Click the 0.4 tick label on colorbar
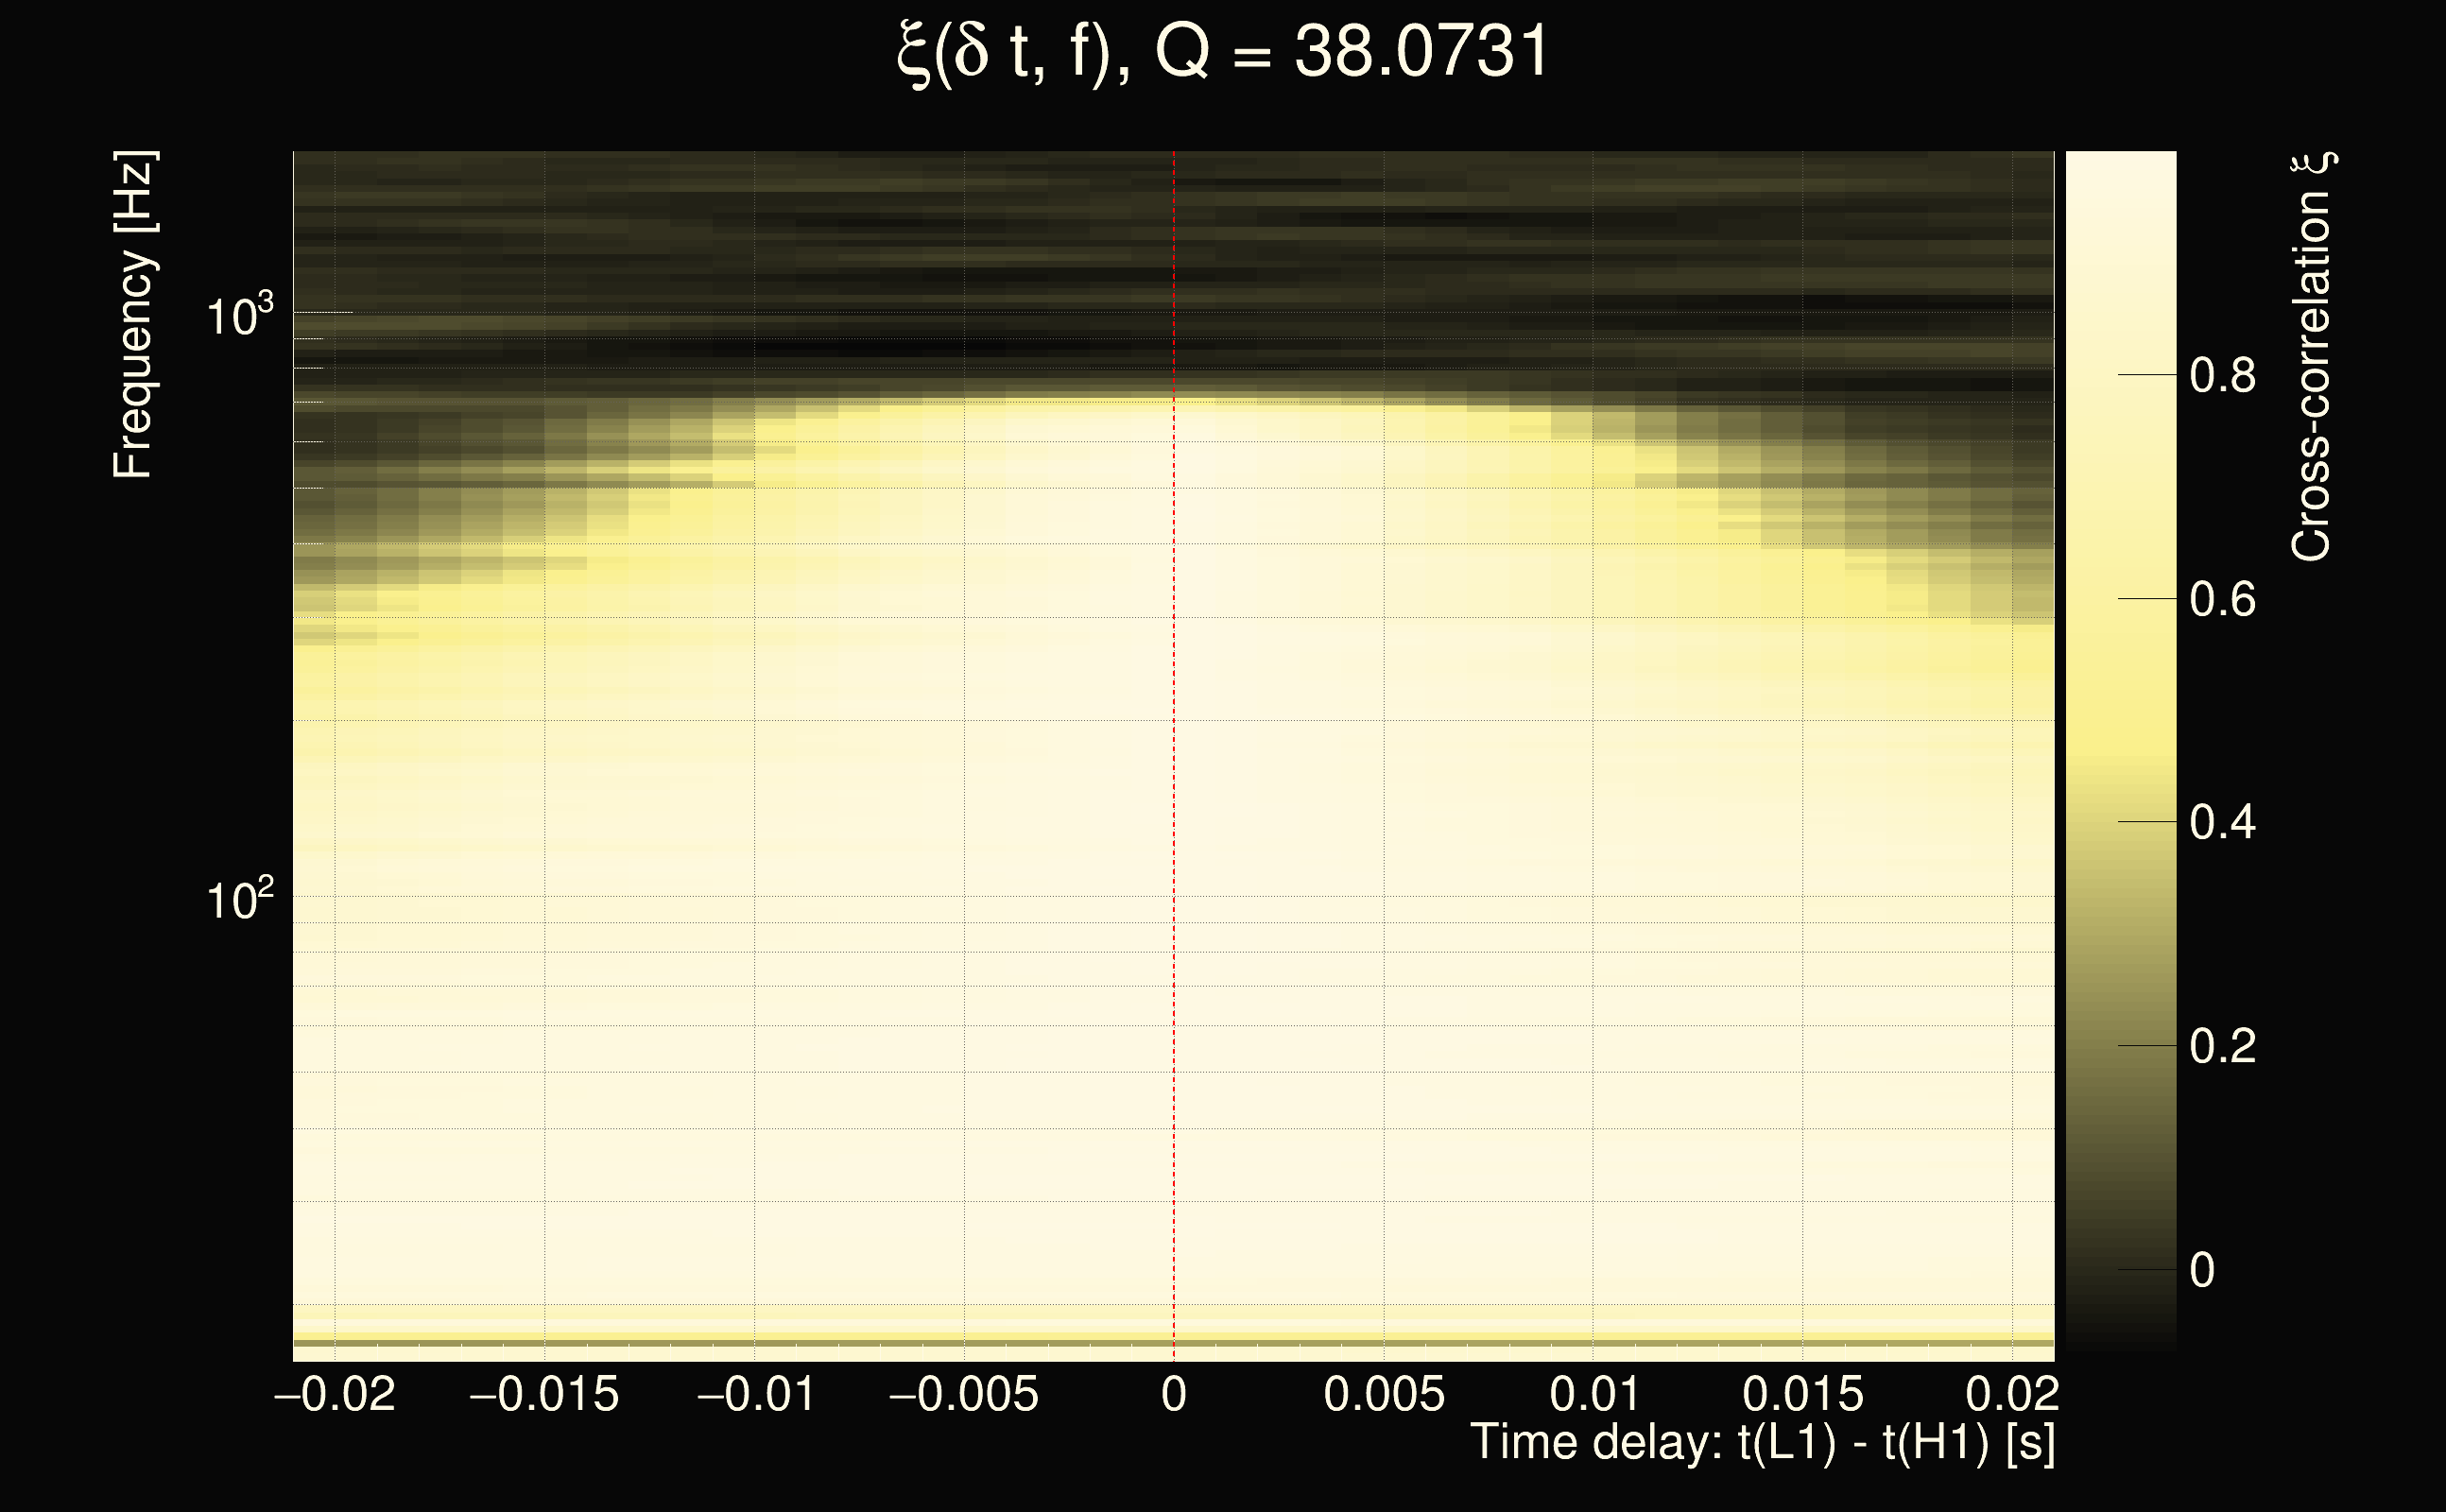 click(x=2222, y=823)
